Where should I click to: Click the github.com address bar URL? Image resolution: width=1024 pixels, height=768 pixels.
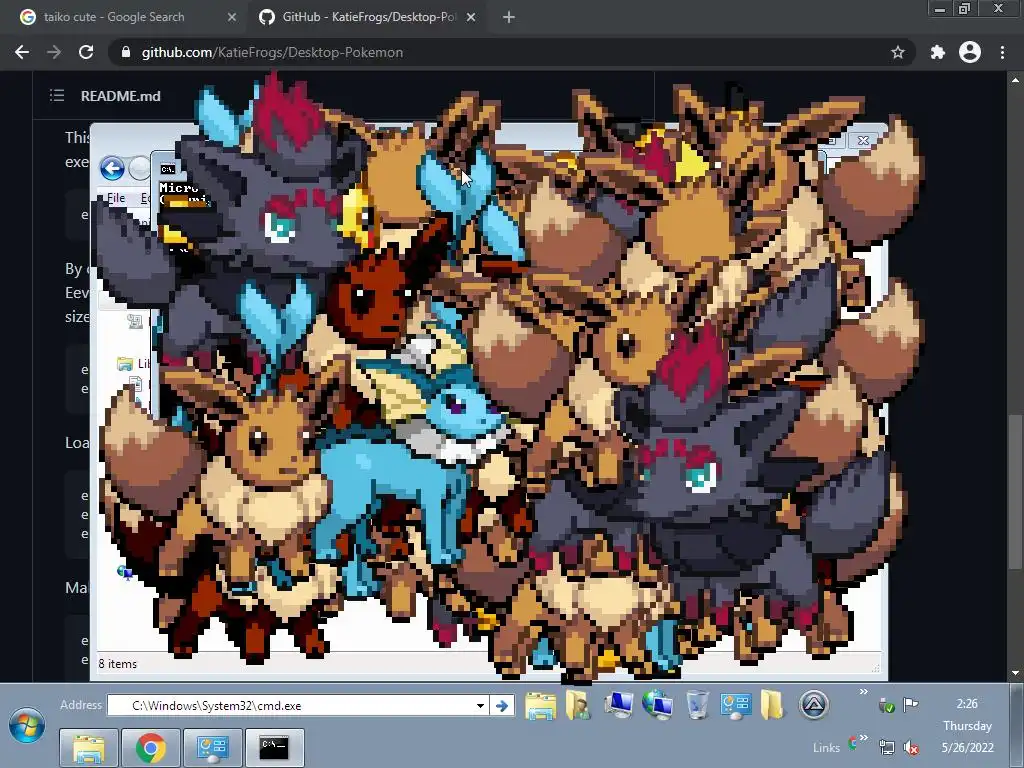(x=272, y=52)
